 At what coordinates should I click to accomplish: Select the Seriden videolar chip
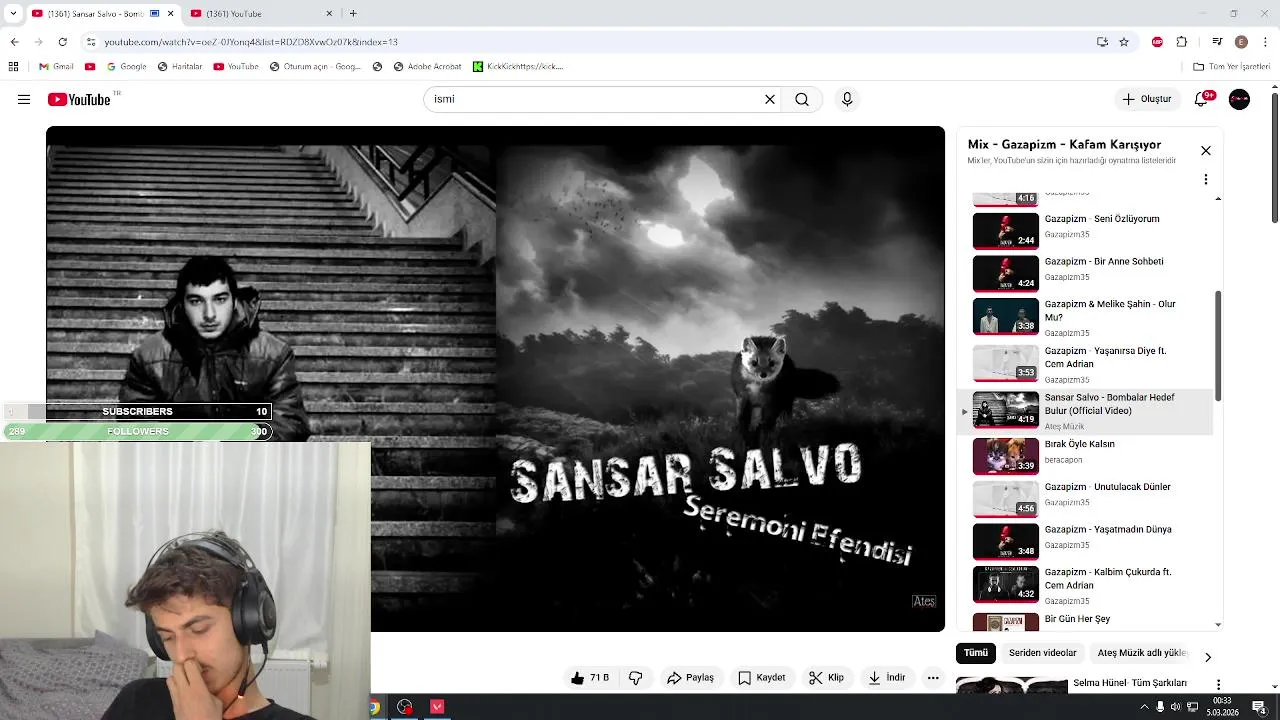[1042, 653]
